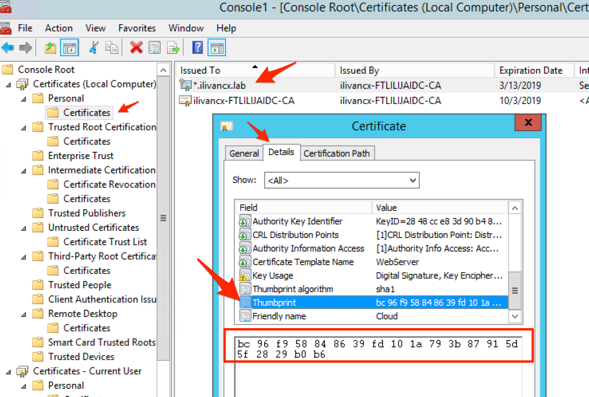589x397 pixels.
Task: Click the Copy icon in toolbar
Action: pyautogui.click(x=112, y=48)
